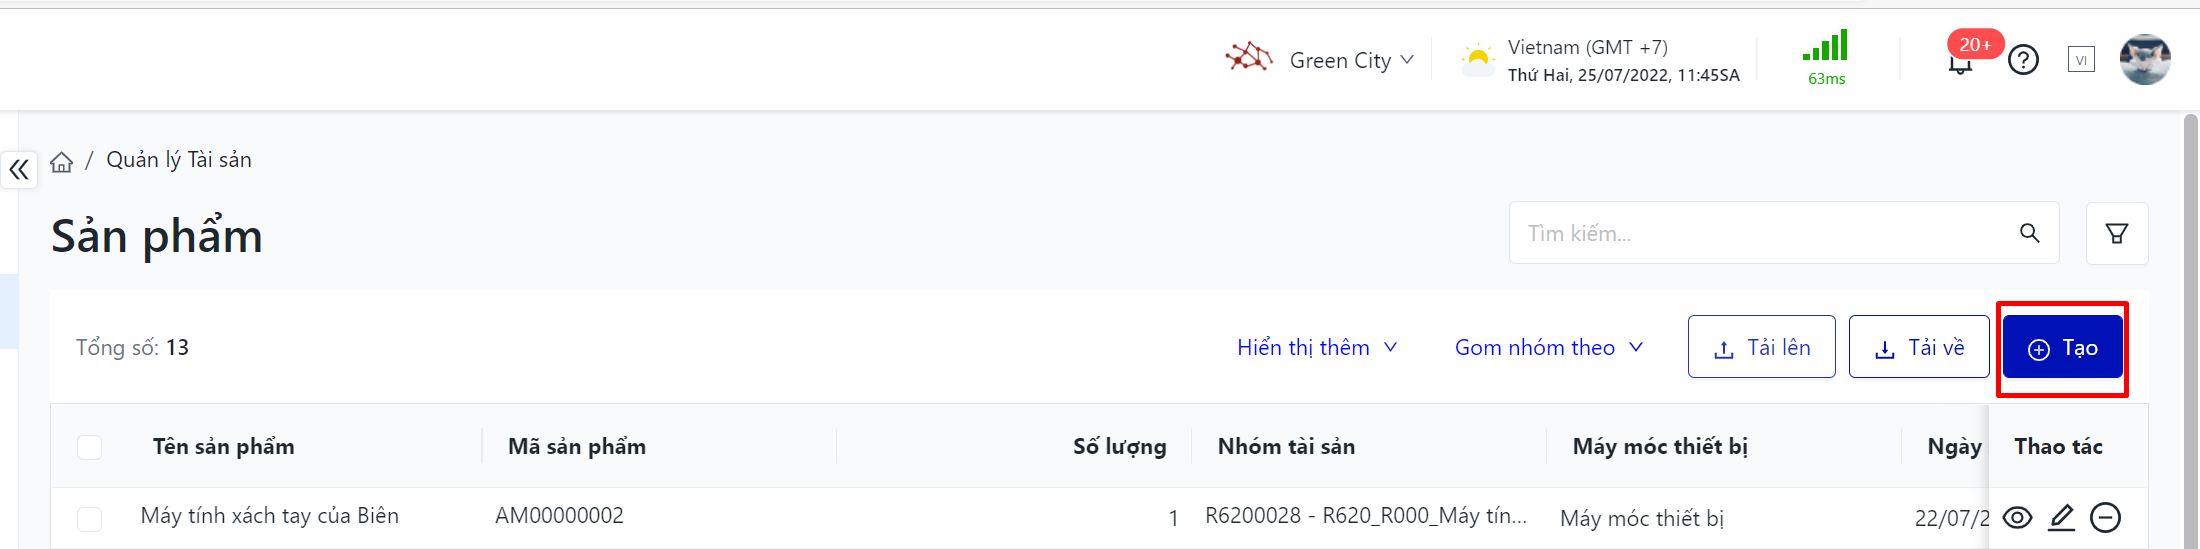Click the search magnifier icon
This screenshot has width=2200, height=549.
coord(2029,233)
